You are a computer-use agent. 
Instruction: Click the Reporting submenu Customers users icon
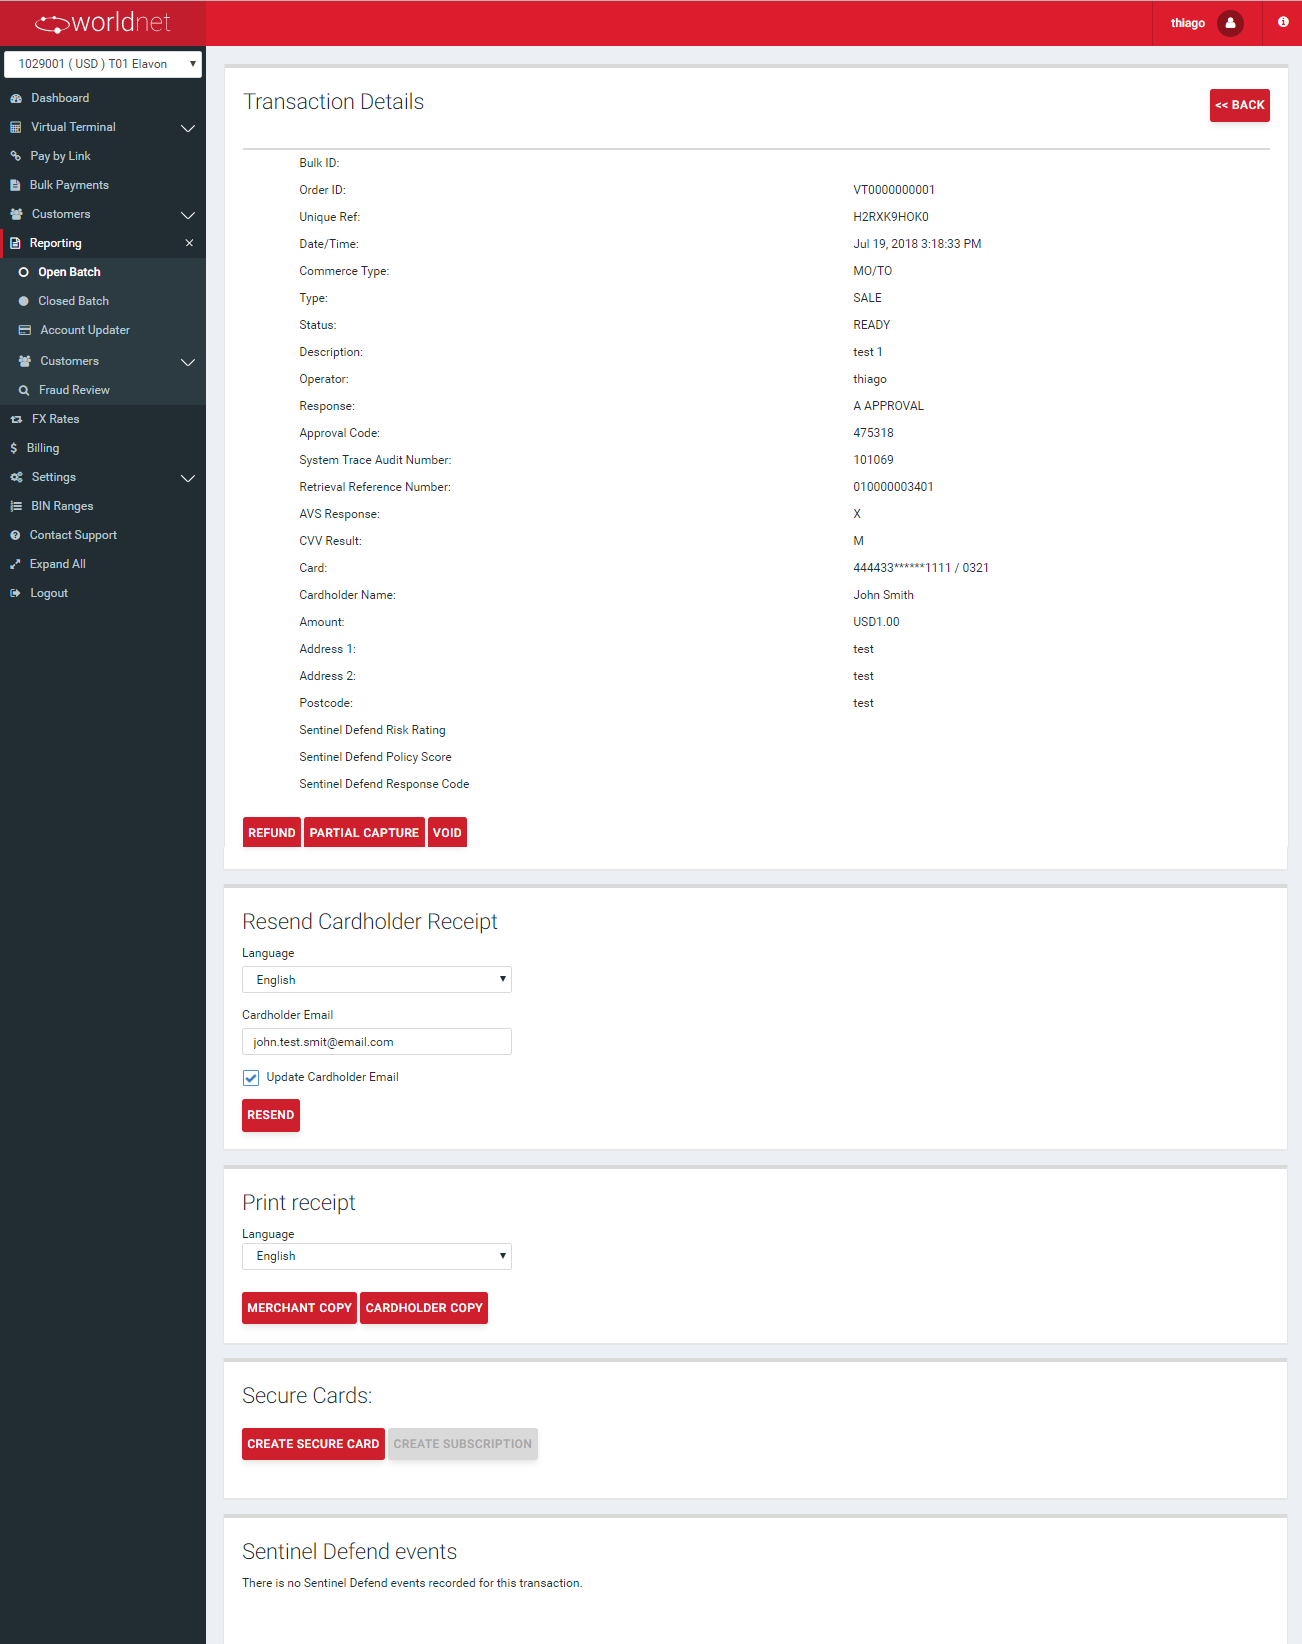coord(25,361)
